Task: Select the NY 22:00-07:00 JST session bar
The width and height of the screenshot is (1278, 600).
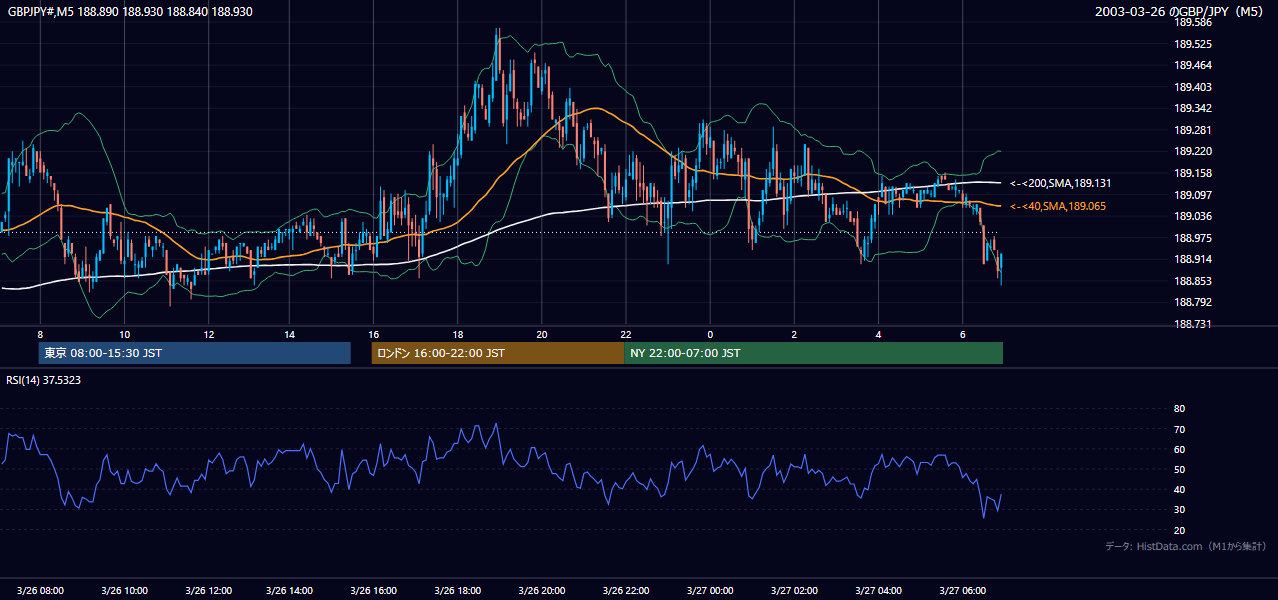Action: (813, 353)
